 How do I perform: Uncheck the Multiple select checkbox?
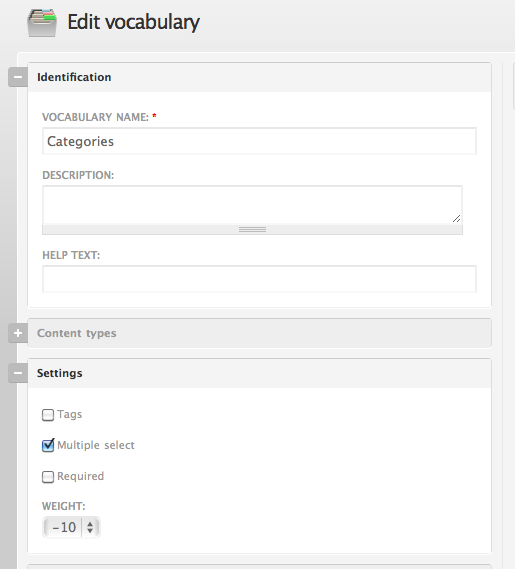click(48, 445)
